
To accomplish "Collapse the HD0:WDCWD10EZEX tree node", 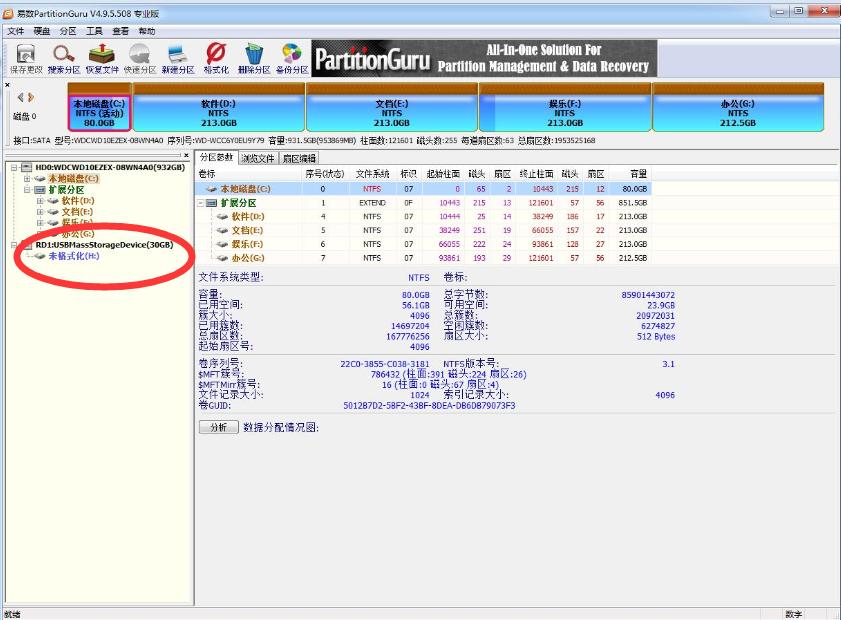I will [14, 168].
